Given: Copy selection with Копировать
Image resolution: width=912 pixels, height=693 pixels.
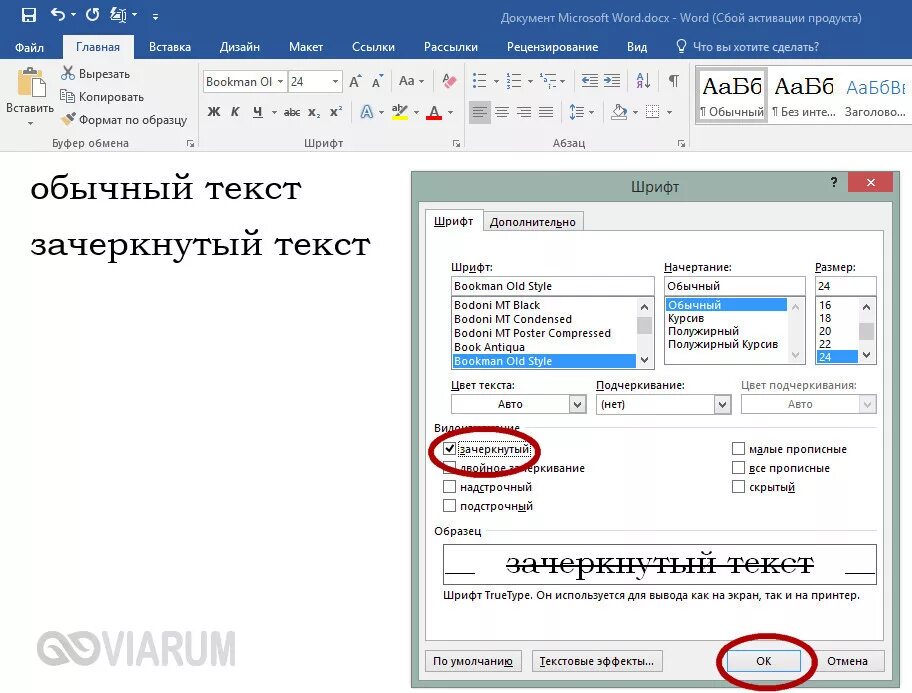Looking at the screenshot, I should 102,97.
